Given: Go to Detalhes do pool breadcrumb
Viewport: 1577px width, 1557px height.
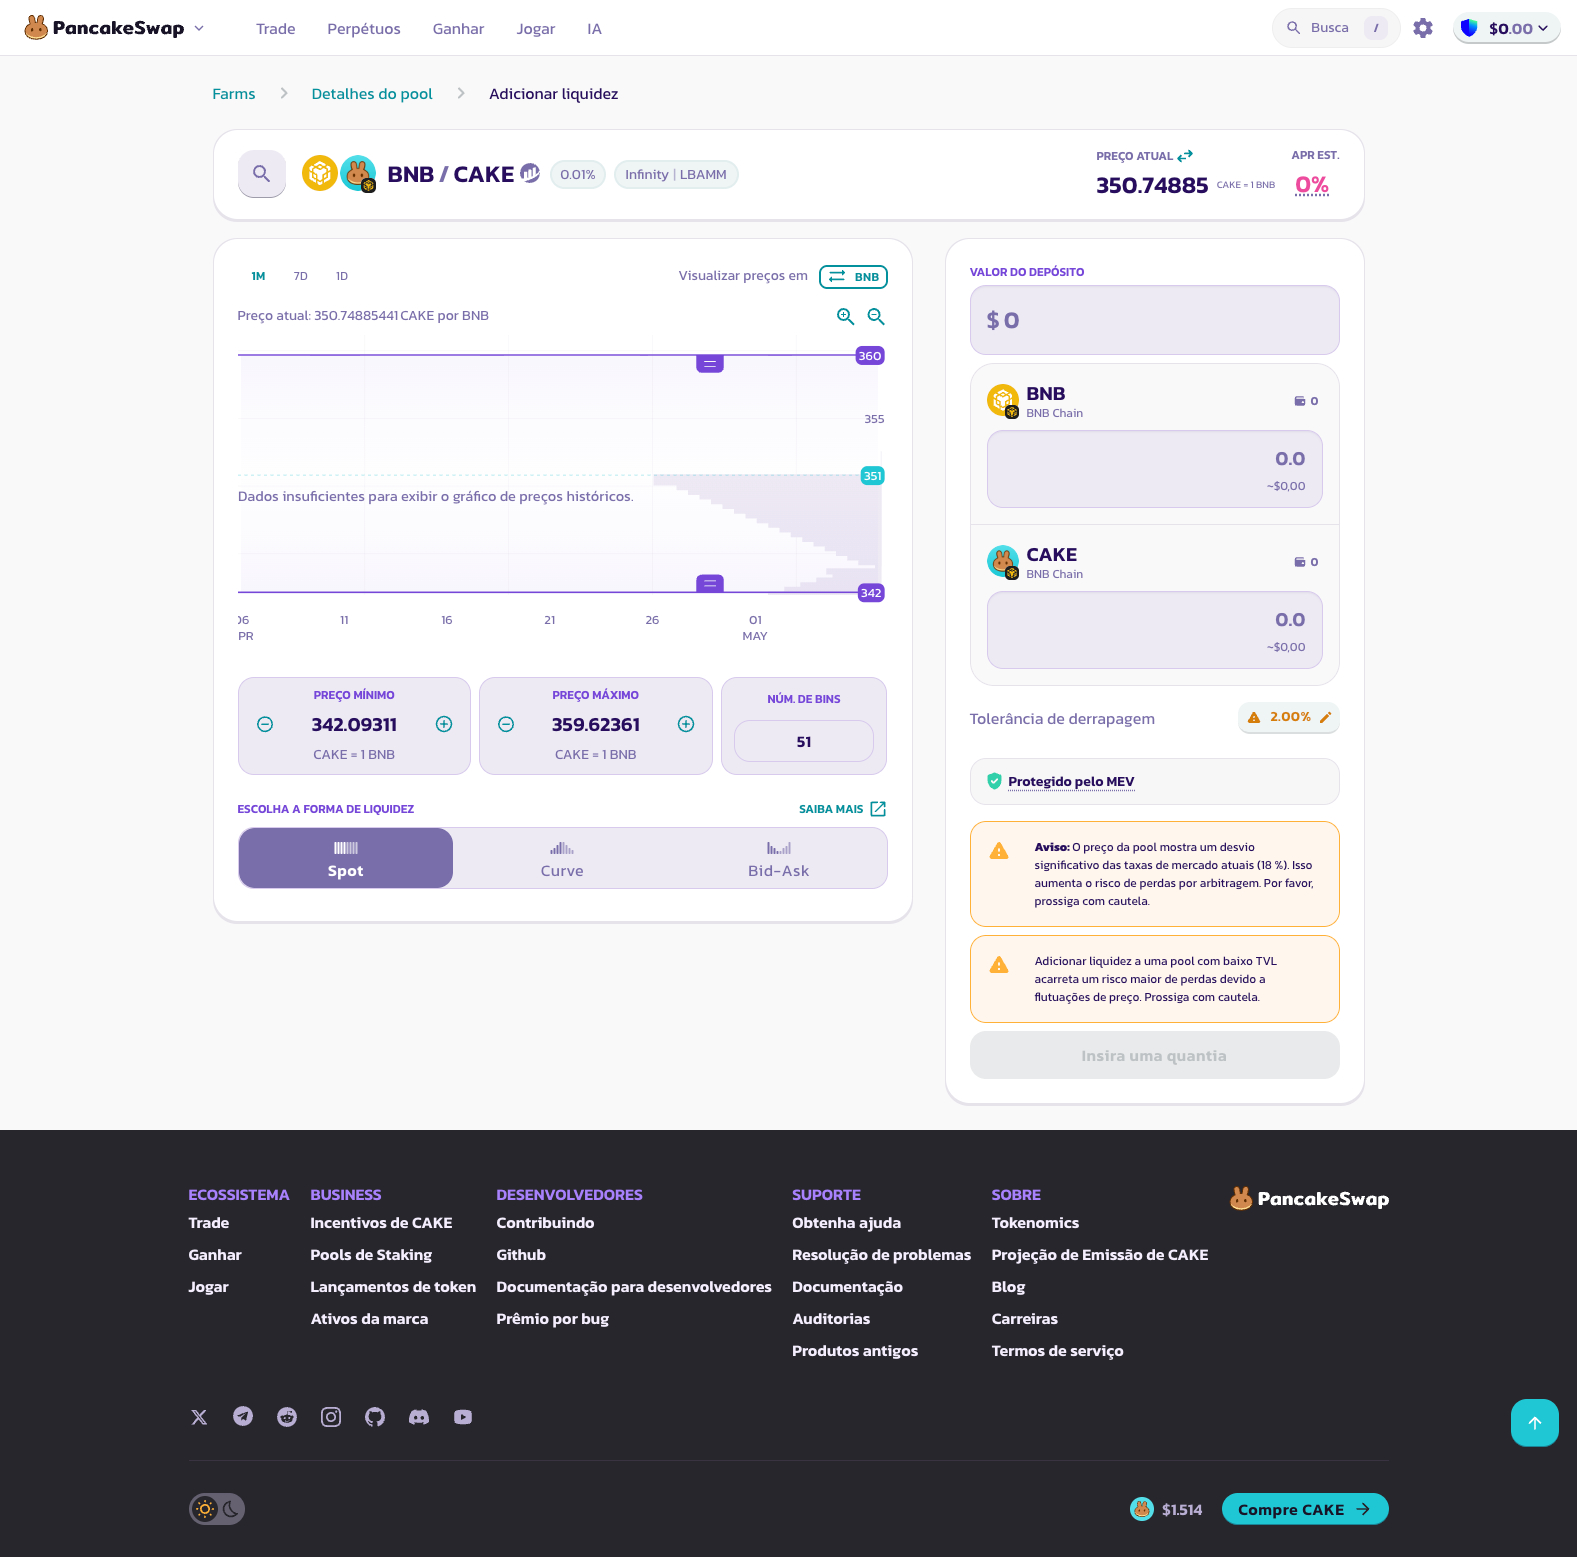Looking at the screenshot, I should coord(372,94).
